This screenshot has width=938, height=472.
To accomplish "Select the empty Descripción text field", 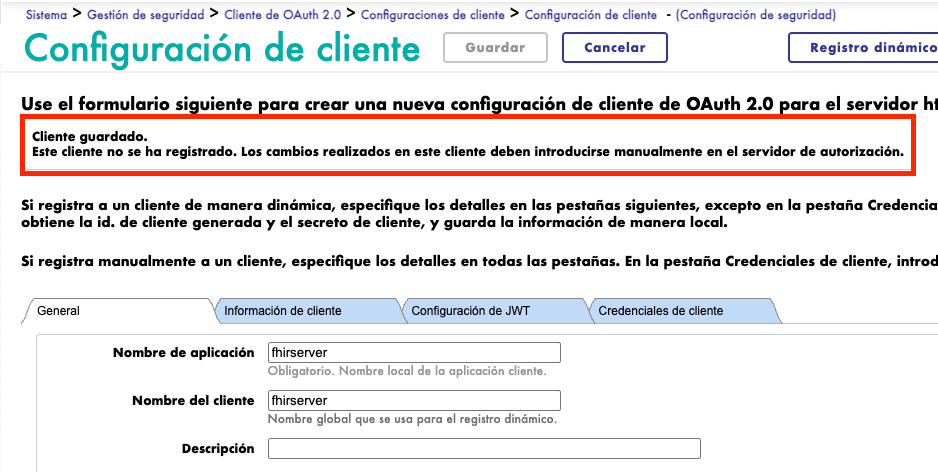I will coord(483,448).
